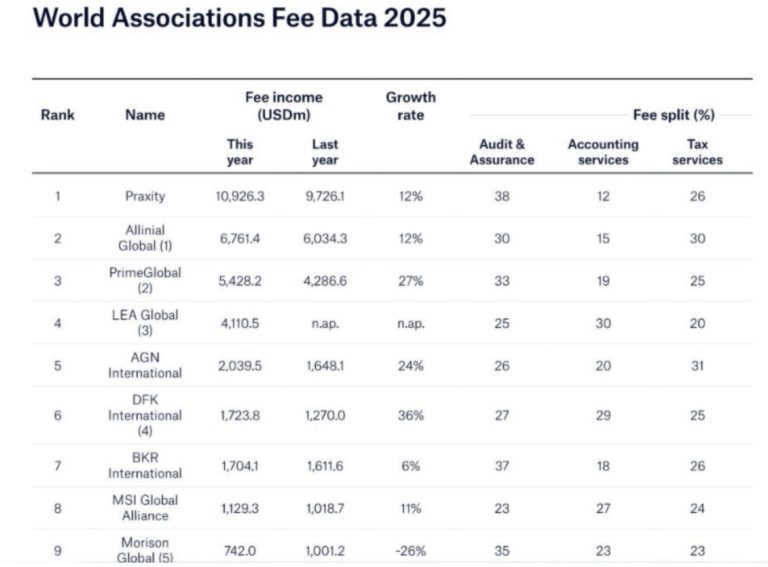Click the MSI Global Alliance name
The image size is (768, 567).
145,508
